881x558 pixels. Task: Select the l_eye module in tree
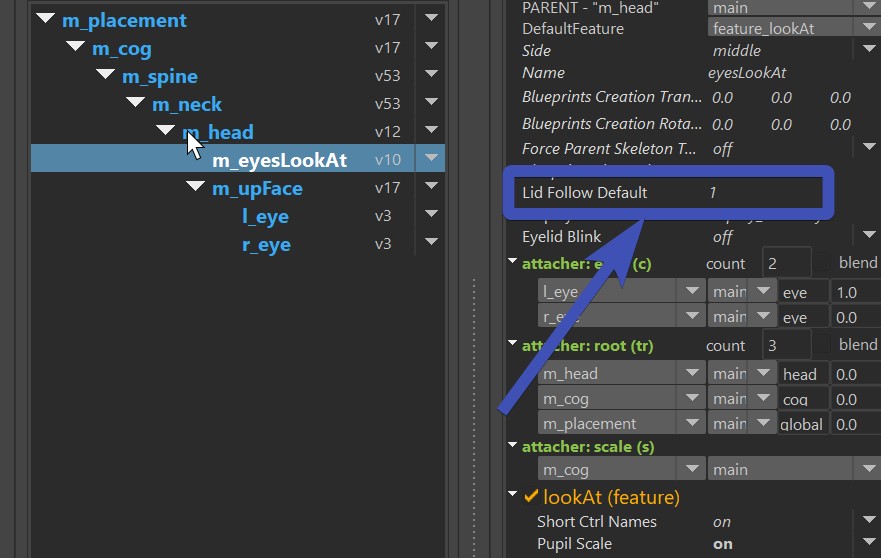point(265,216)
